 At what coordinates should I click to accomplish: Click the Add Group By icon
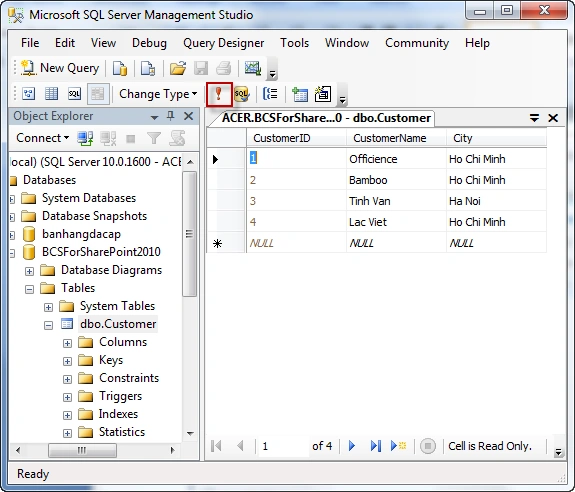click(270, 94)
